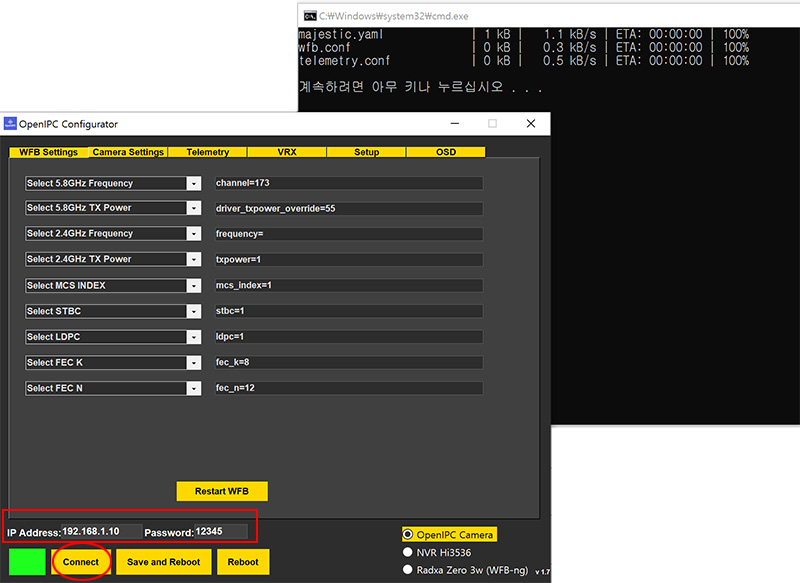Click the OpenIPC Configurator app icon
This screenshot has height=583, width=800.
point(11,124)
